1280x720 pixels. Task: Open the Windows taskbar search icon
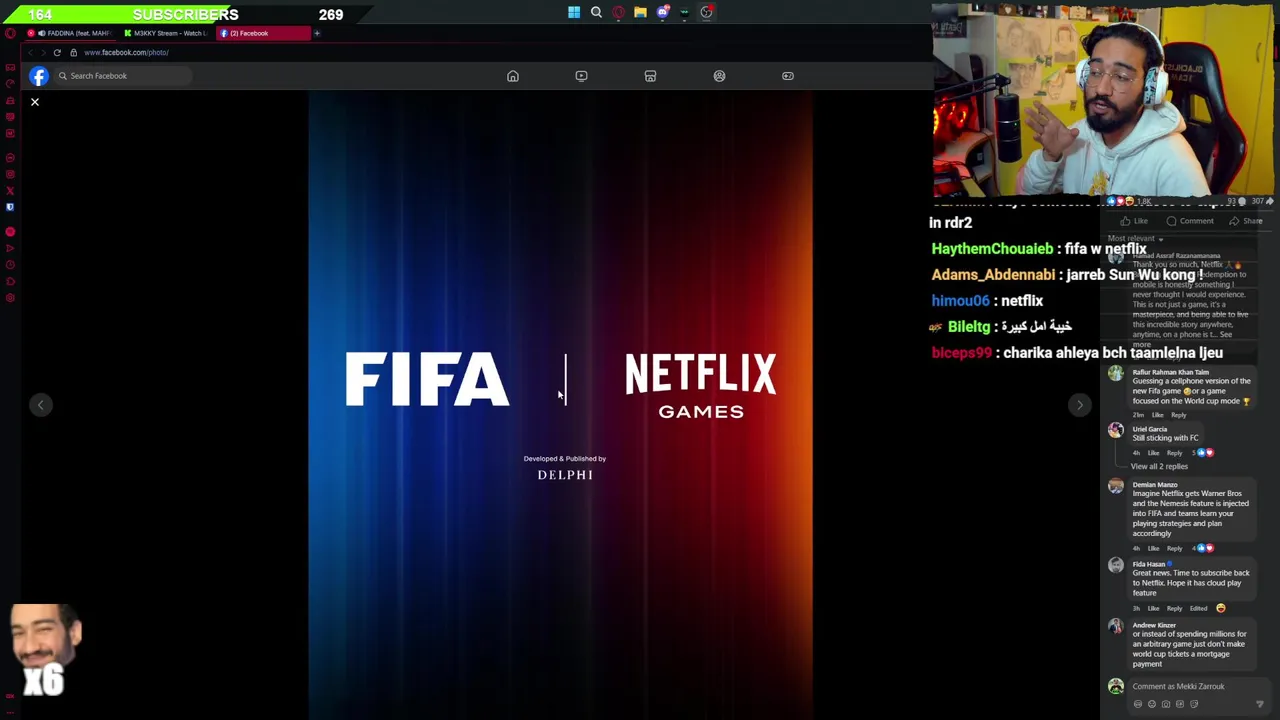tap(596, 13)
